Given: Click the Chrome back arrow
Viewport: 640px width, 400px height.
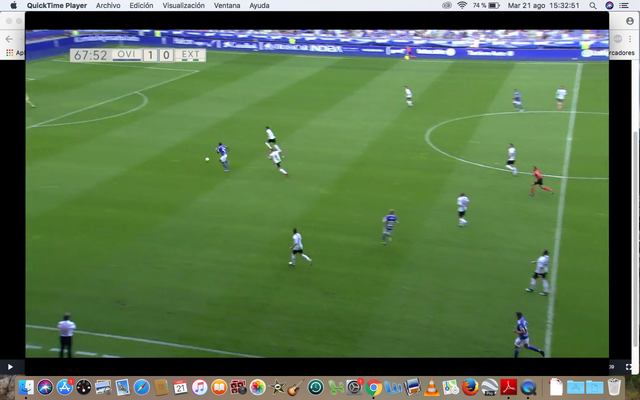Looking at the screenshot, I should 9,39.
